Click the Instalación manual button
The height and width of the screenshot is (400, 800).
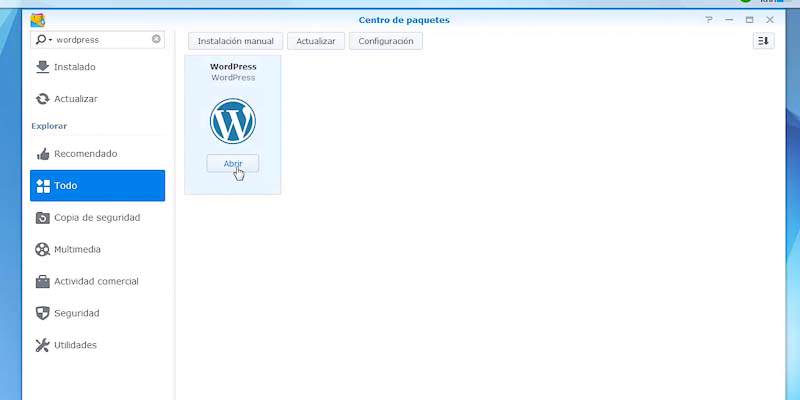click(235, 41)
